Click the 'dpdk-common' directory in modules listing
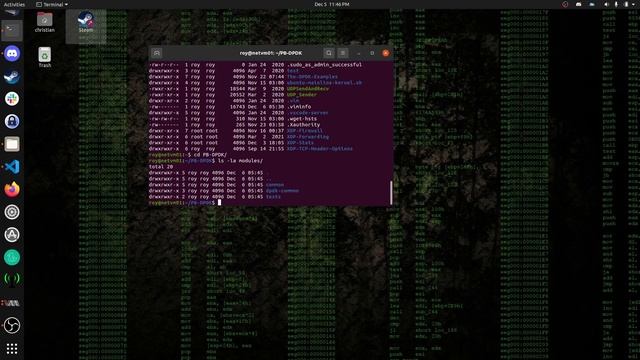Image resolution: width=640 pixels, height=360 pixels. tap(282, 191)
